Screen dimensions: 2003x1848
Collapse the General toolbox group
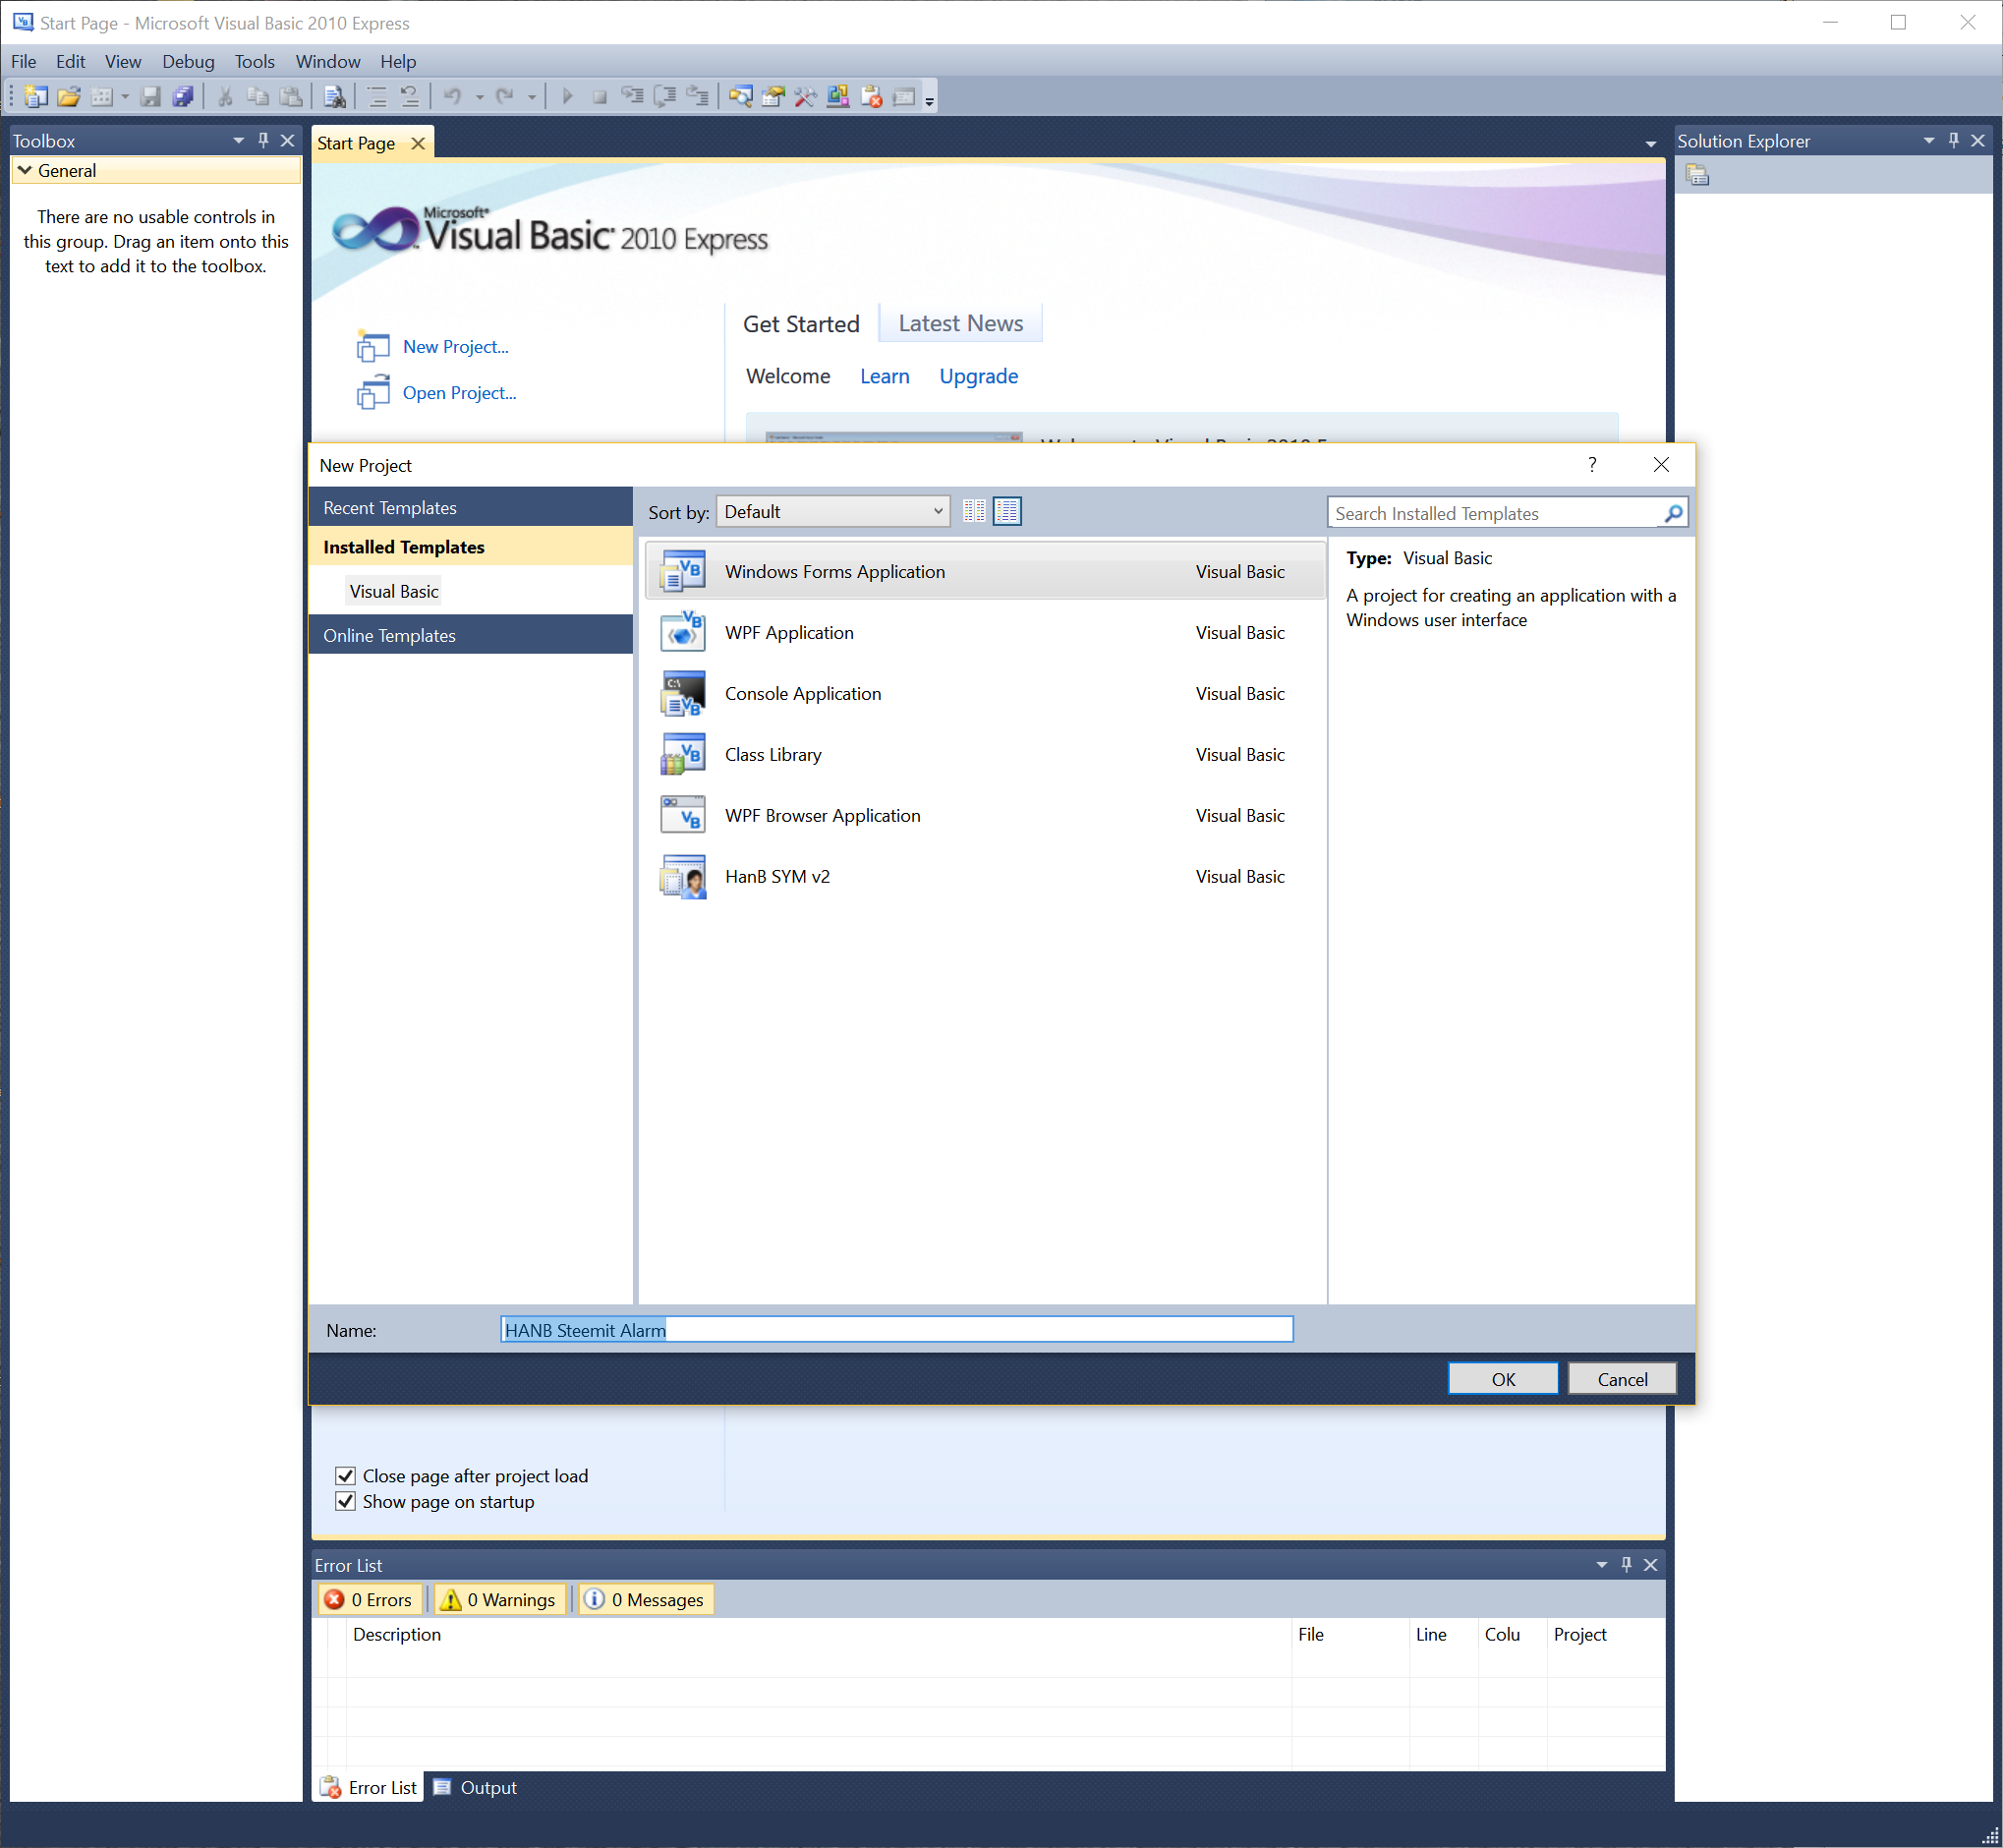[25, 171]
